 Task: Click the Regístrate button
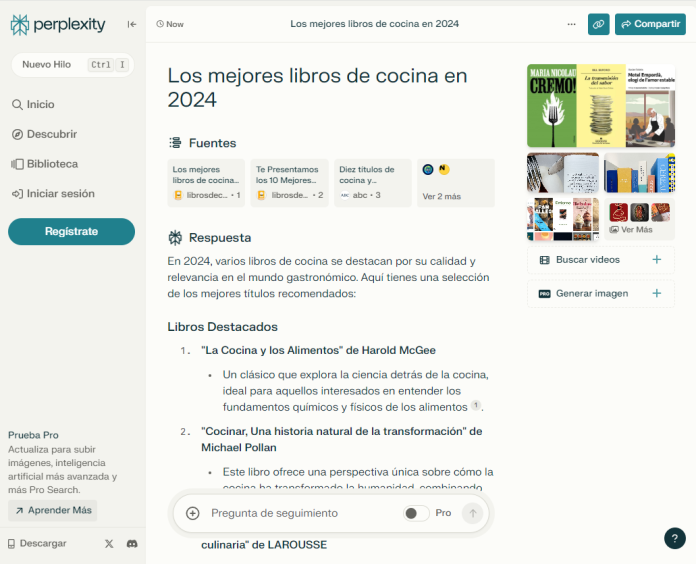coord(71,232)
